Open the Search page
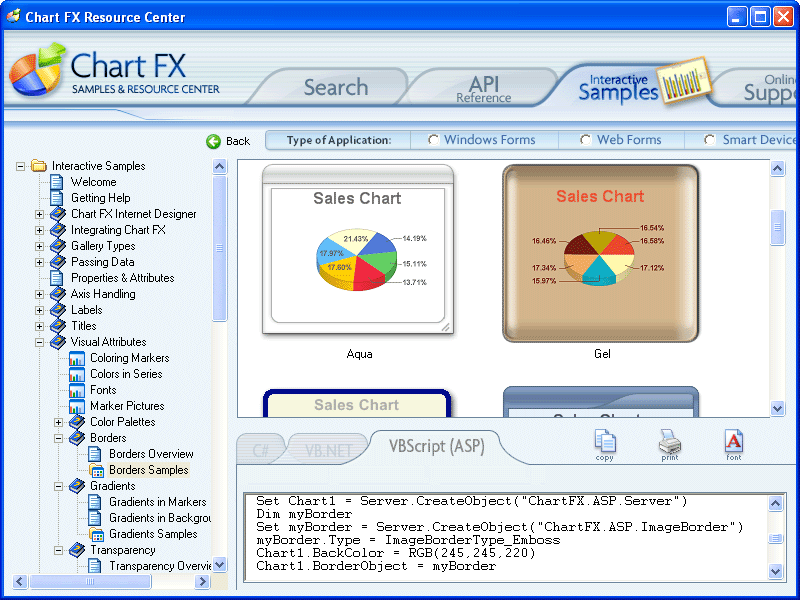This screenshot has width=800, height=600. point(335,88)
